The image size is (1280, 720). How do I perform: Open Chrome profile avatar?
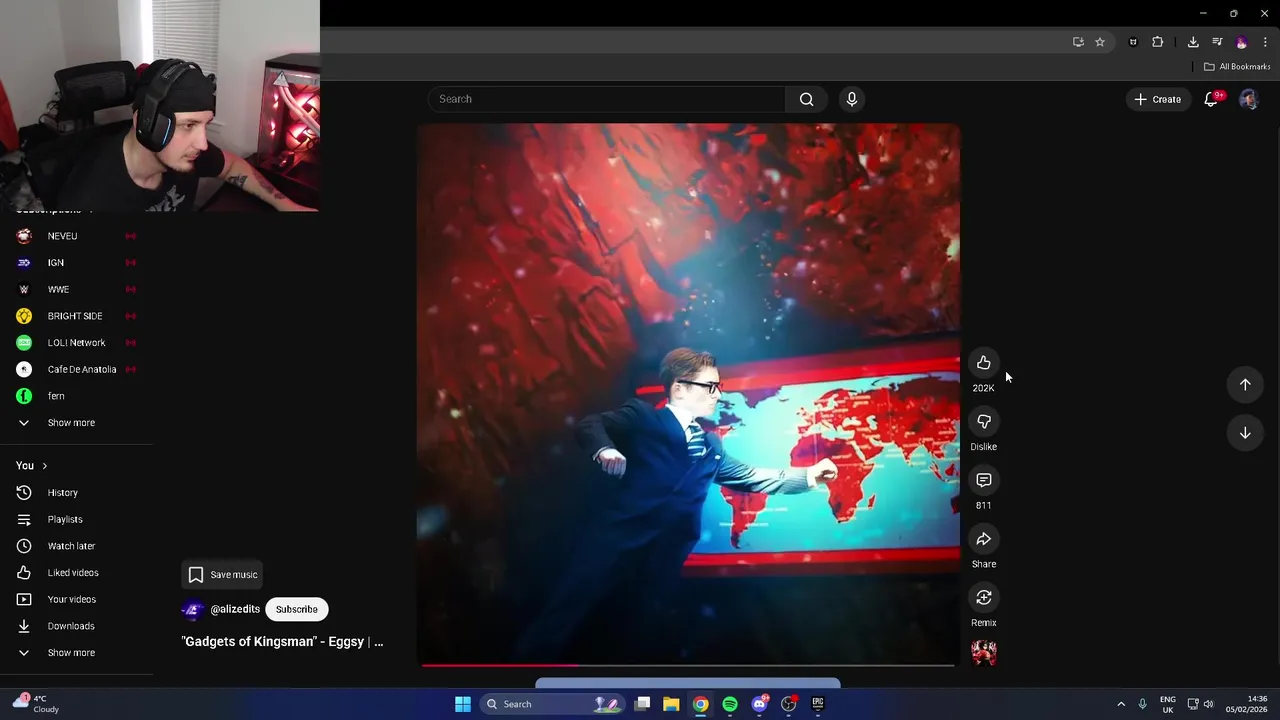click(1242, 42)
